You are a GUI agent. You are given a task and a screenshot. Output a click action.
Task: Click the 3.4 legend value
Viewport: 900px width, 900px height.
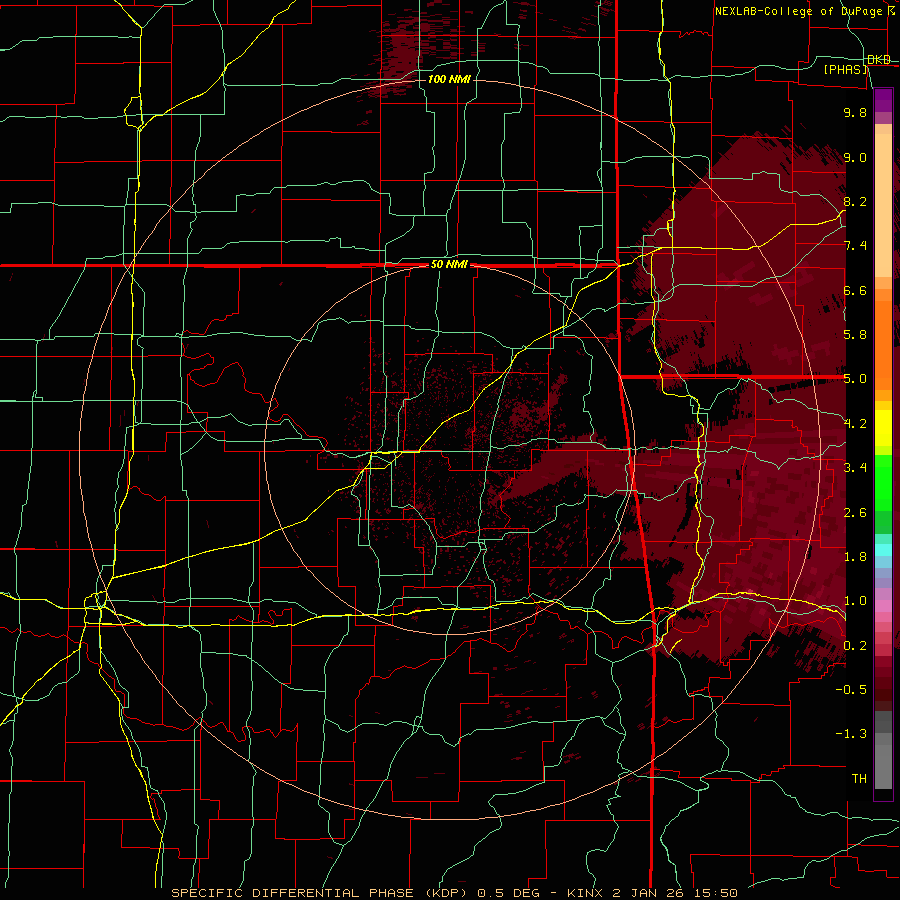[855, 468]
